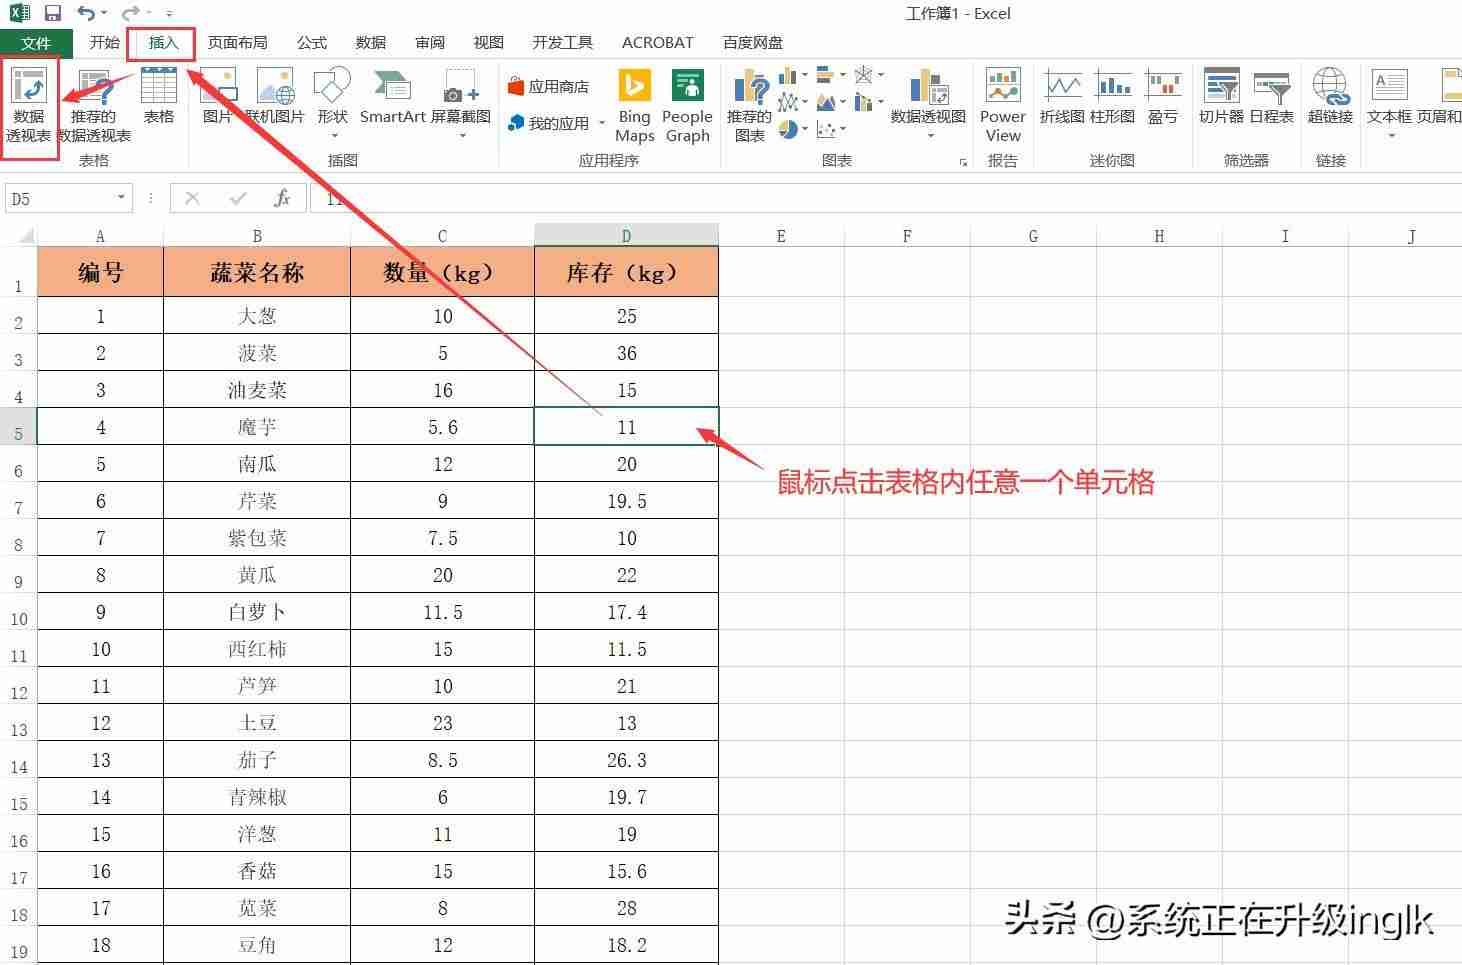Screen dimensions: 1462x965
Task: Click the 切片器 slicer button
Action: [1221, 96]
